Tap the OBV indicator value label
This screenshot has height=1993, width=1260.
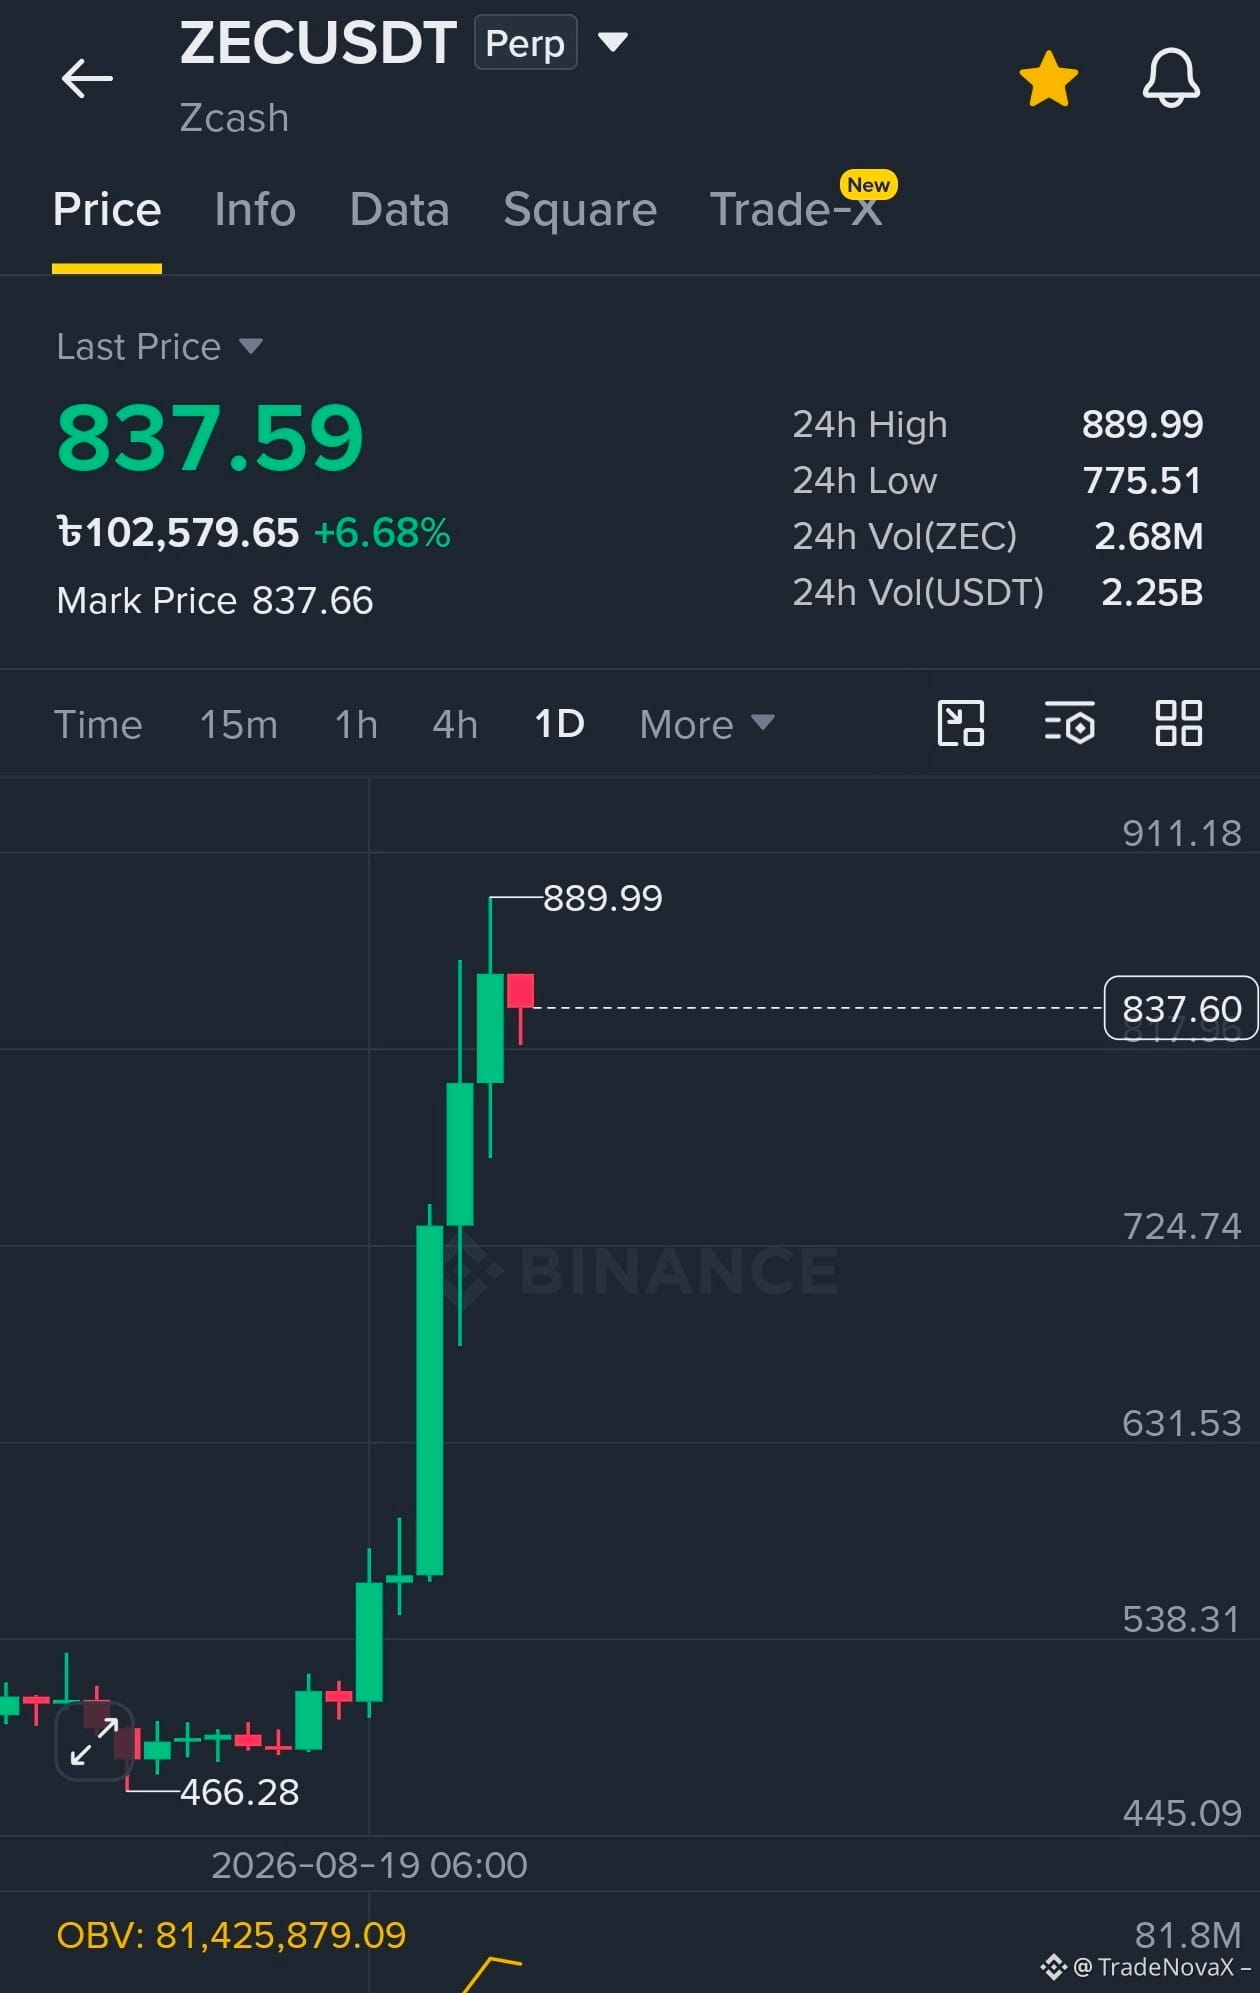pos(231,1935)
